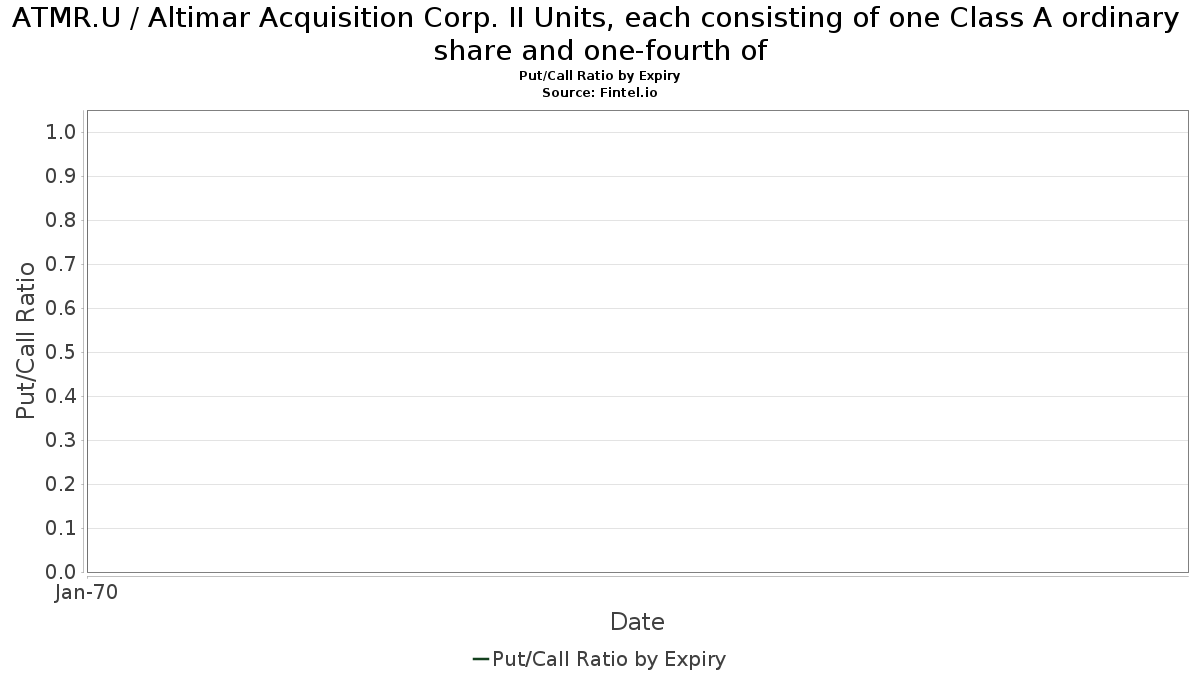Click the 0.3 y-axis tick label
The height and width of the screenshot is (675, 1200).
(62, 440)
